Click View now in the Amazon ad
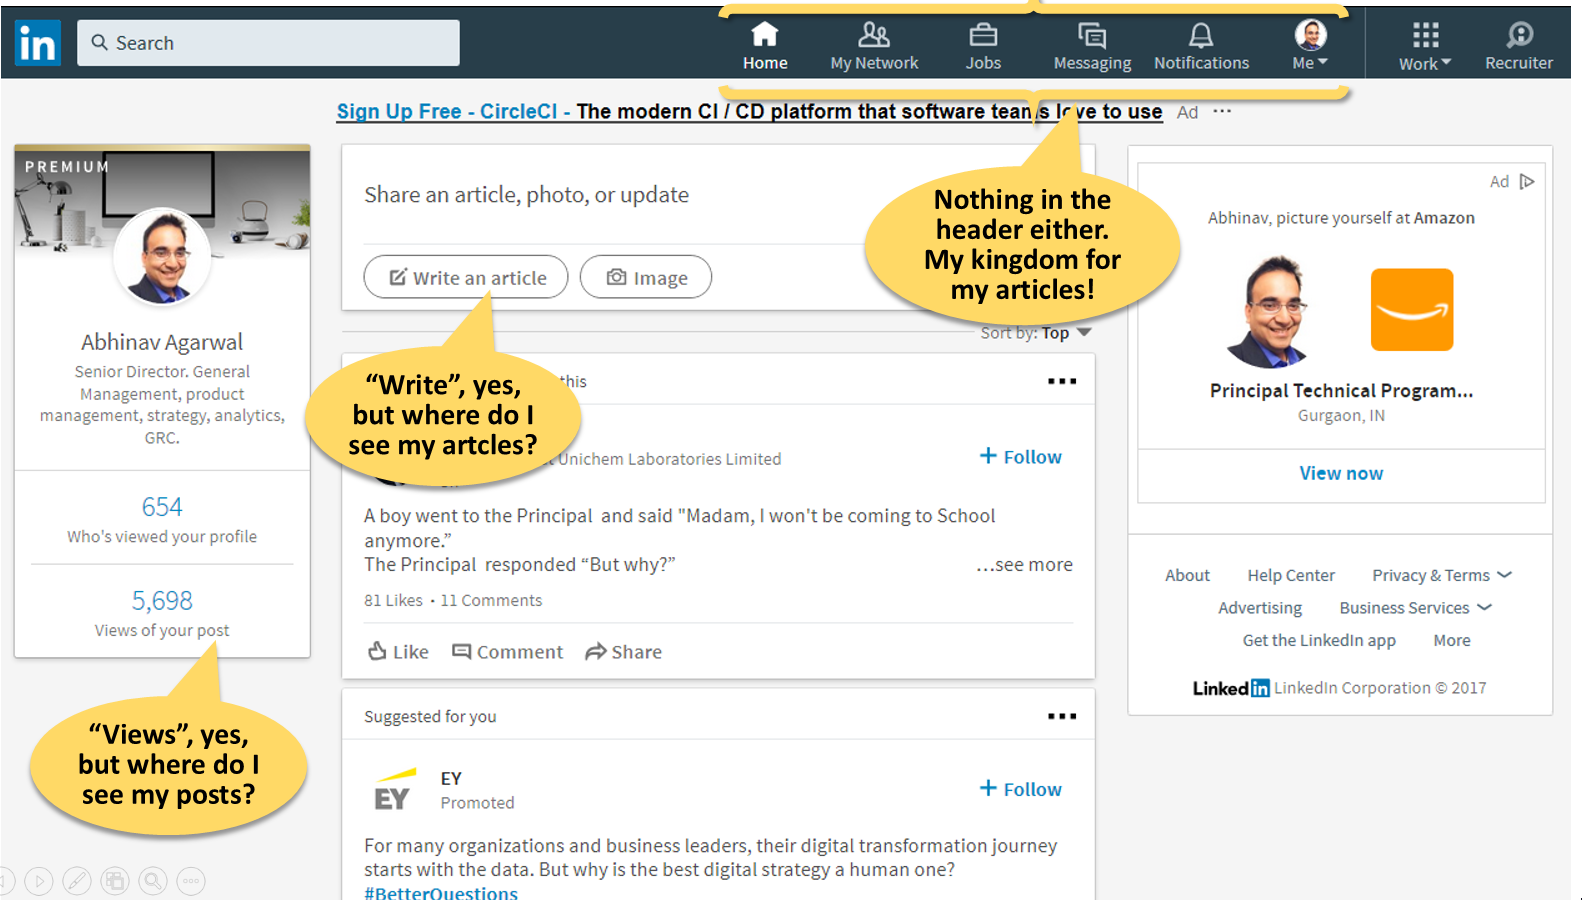This screenshot has width=1582, height=900. [1341, 473]
